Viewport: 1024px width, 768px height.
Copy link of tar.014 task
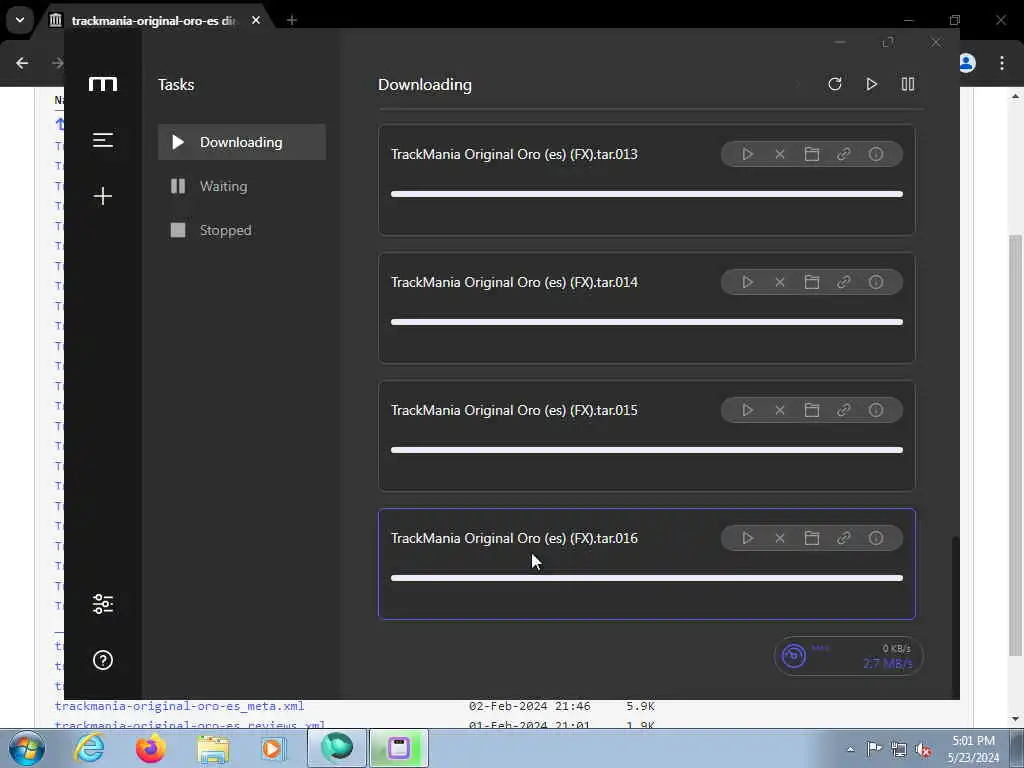tap(844, 282)
